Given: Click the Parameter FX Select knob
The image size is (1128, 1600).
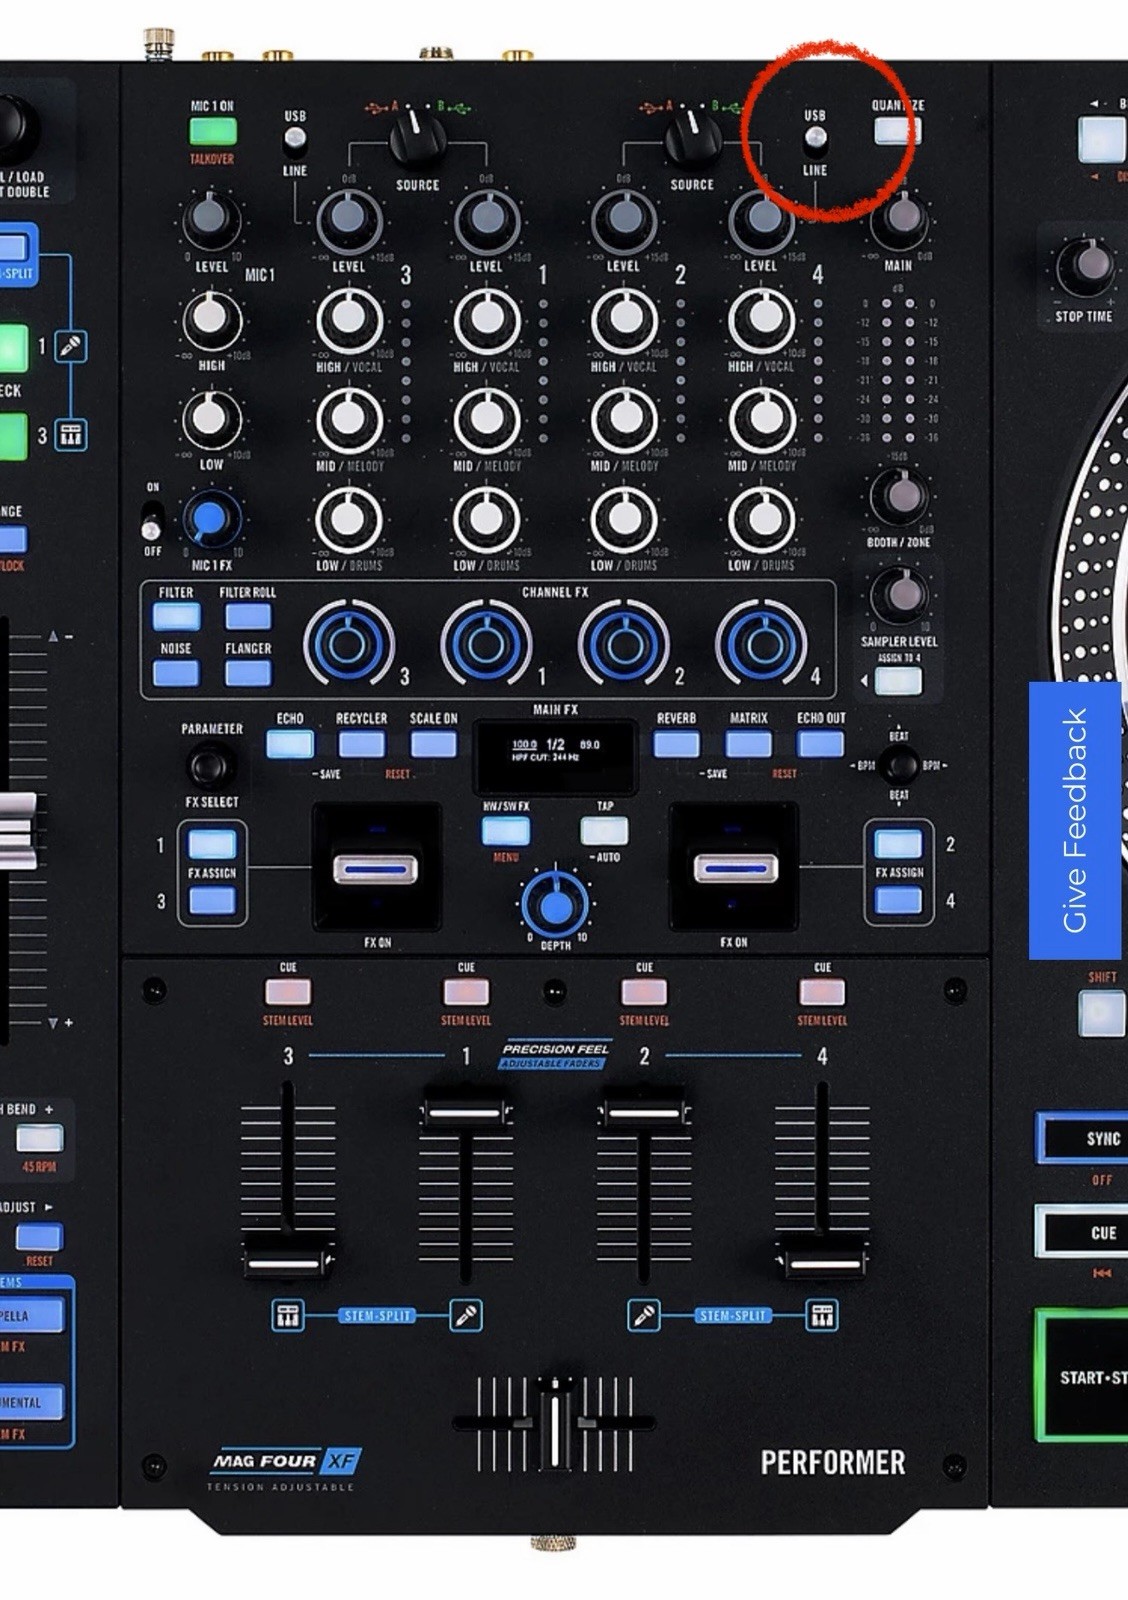Looking at the screenshot, I should 210,767.
